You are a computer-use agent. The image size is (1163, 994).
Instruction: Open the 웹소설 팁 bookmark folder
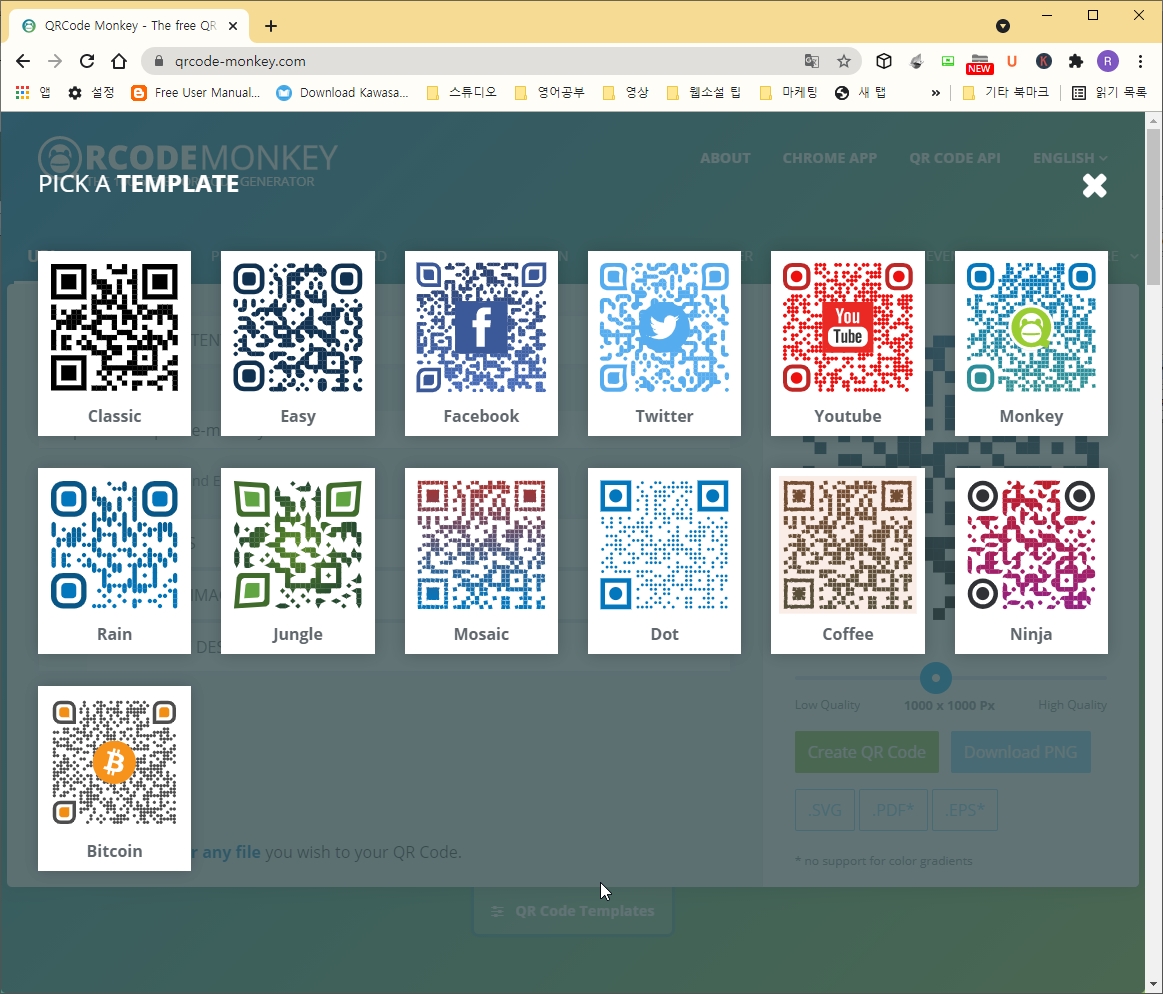704,93
